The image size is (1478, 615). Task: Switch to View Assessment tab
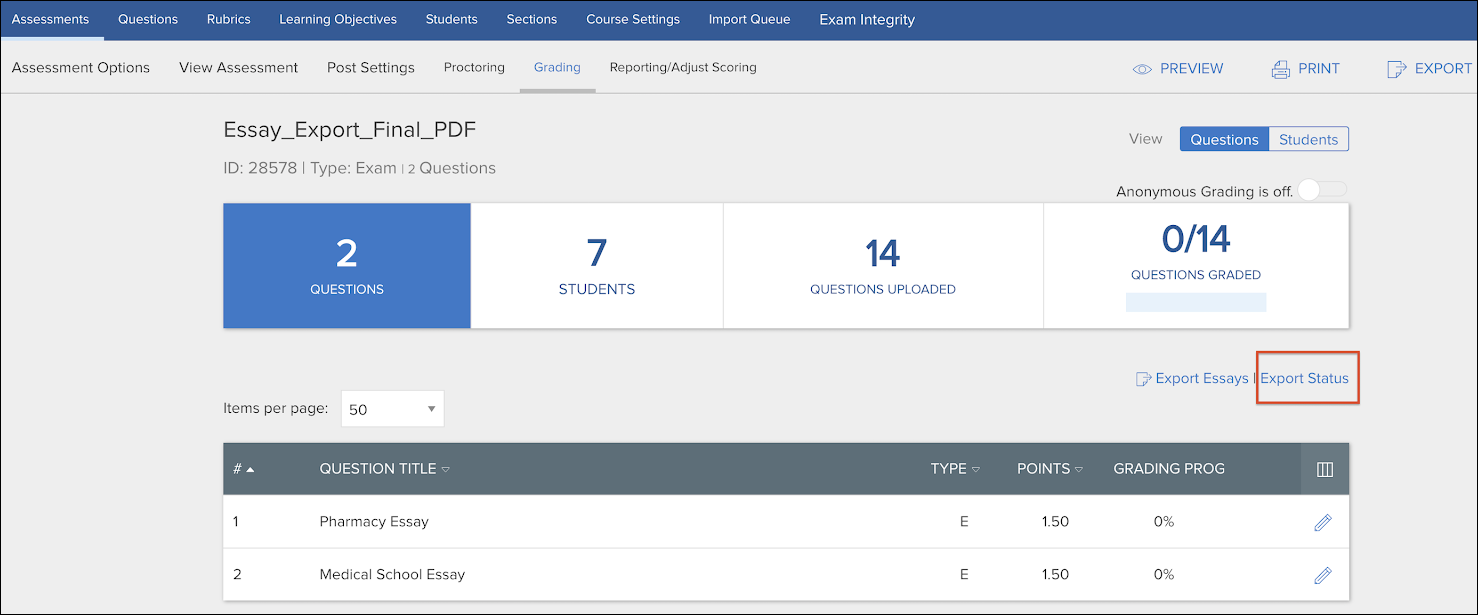pyautogui.click(x=238, y=68)
